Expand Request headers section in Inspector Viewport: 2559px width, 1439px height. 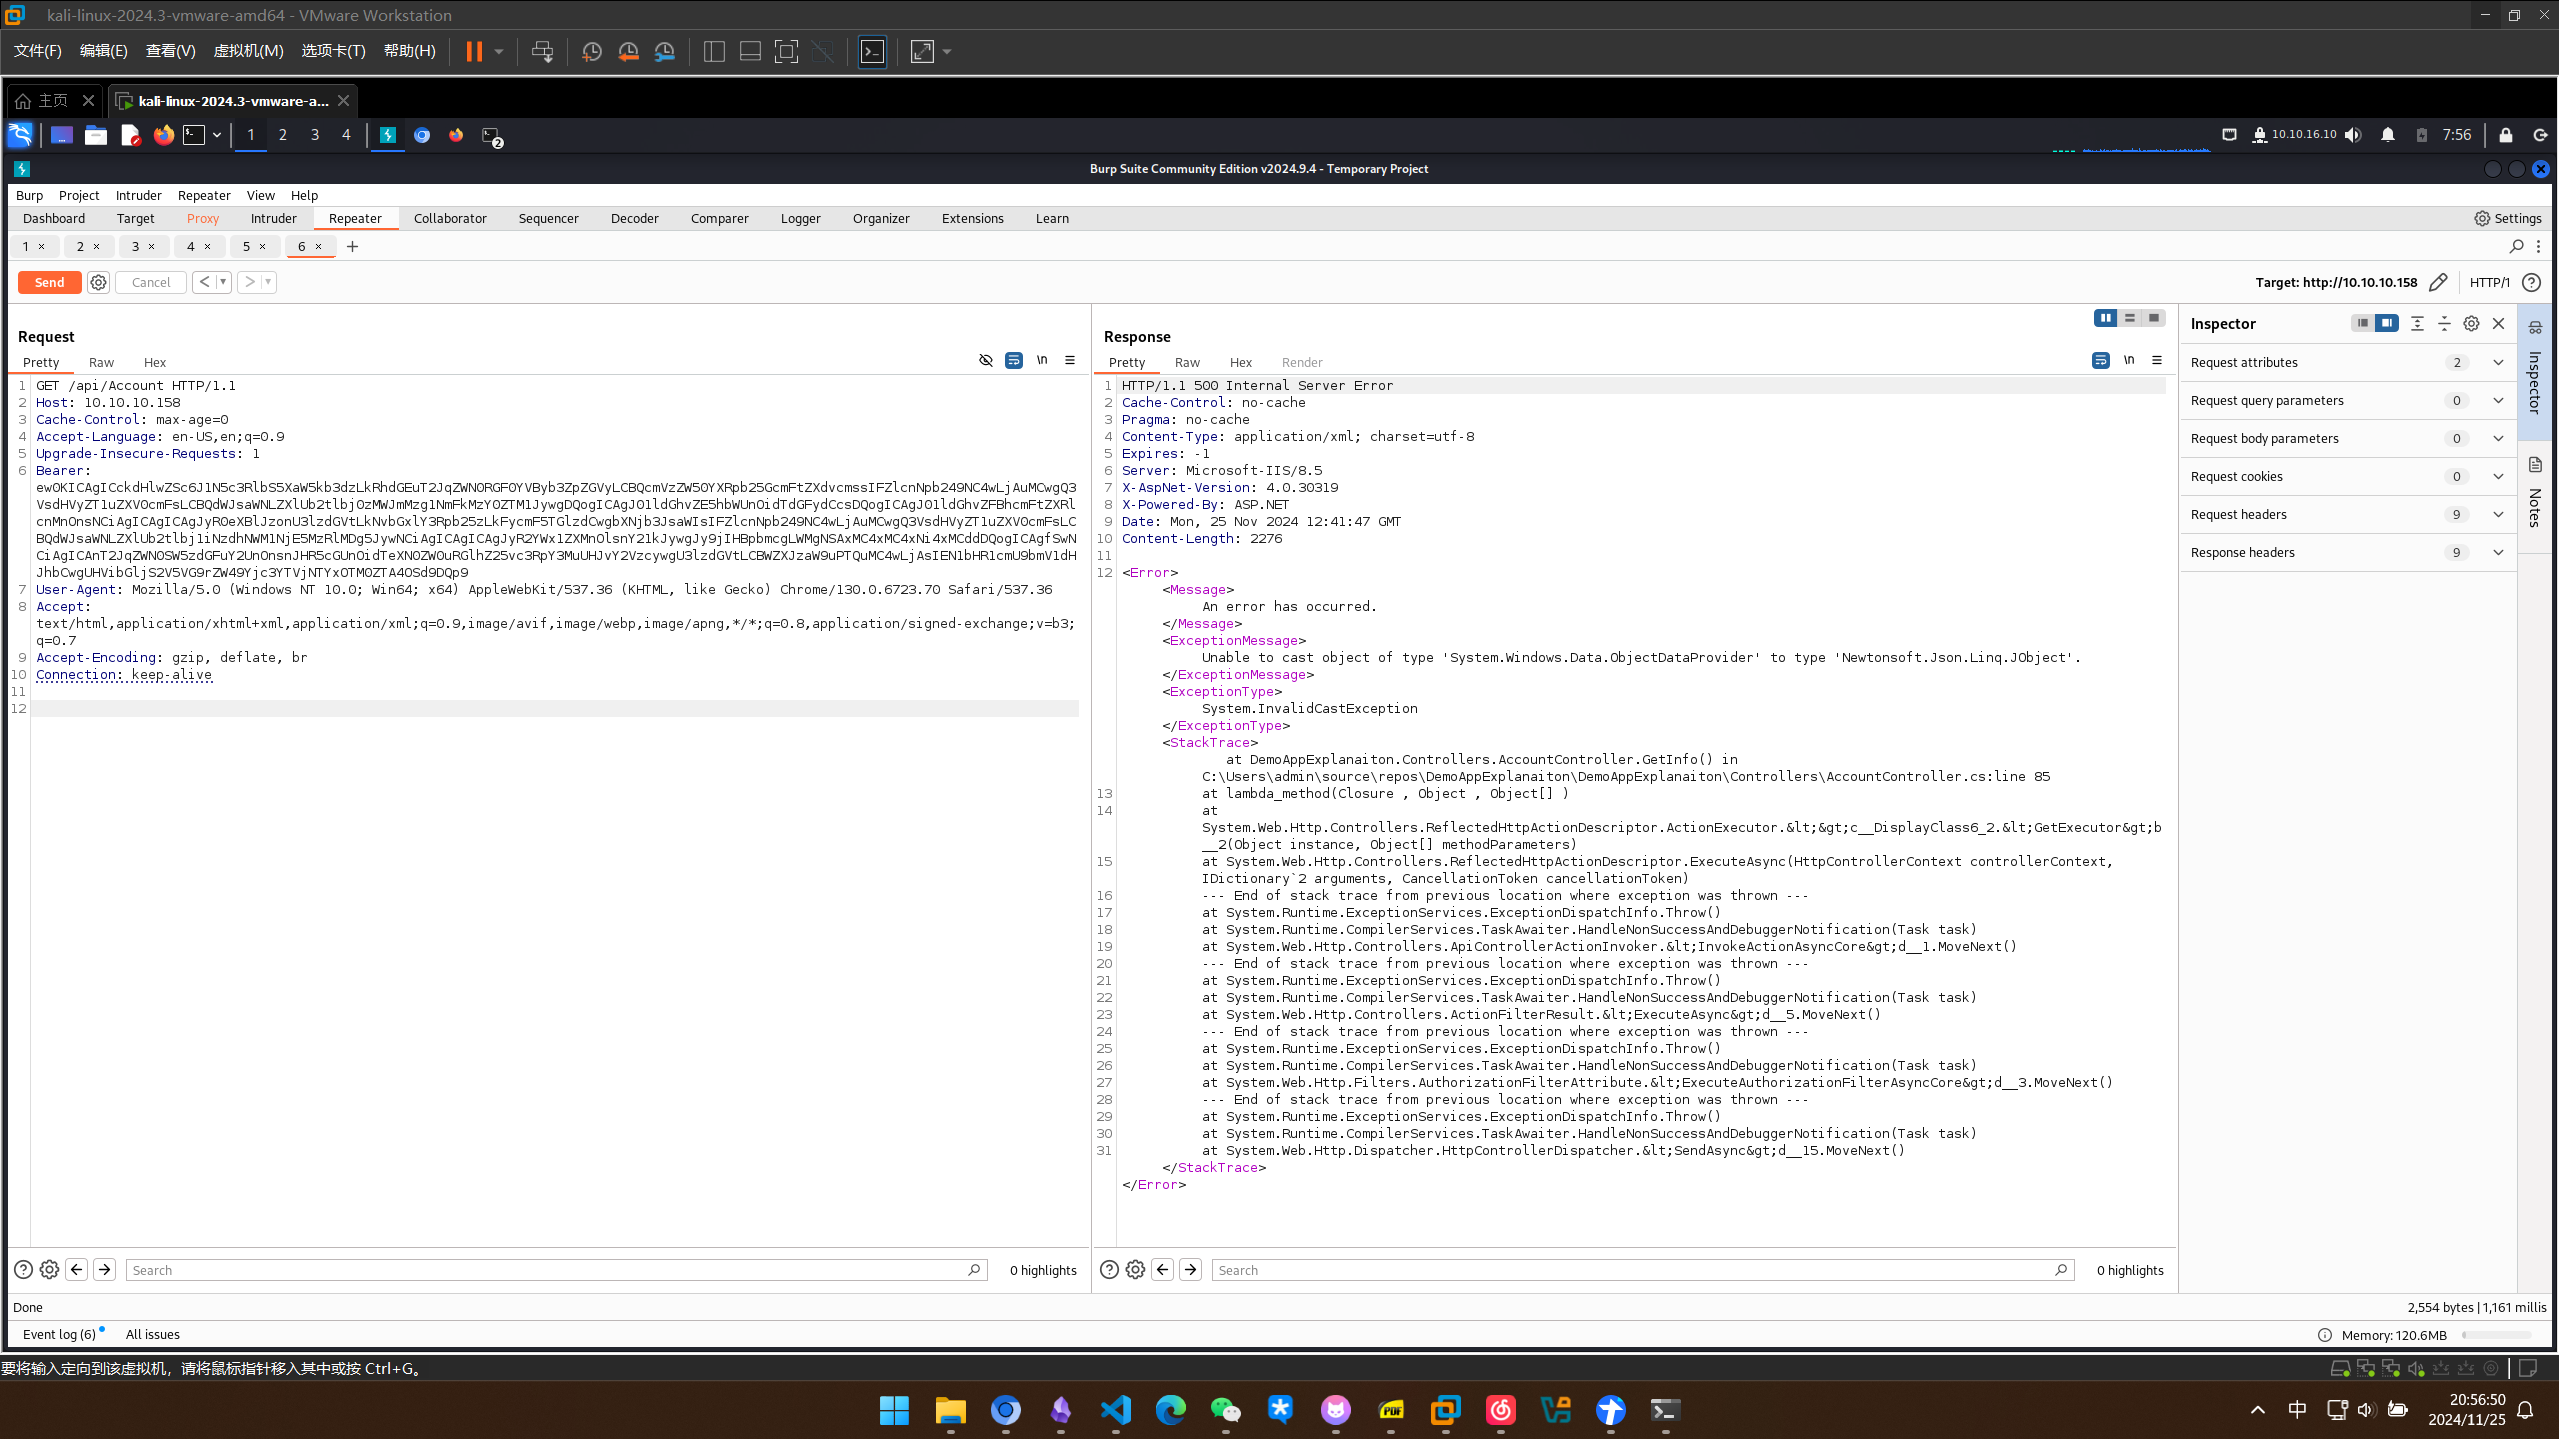tap(2497, 514)
